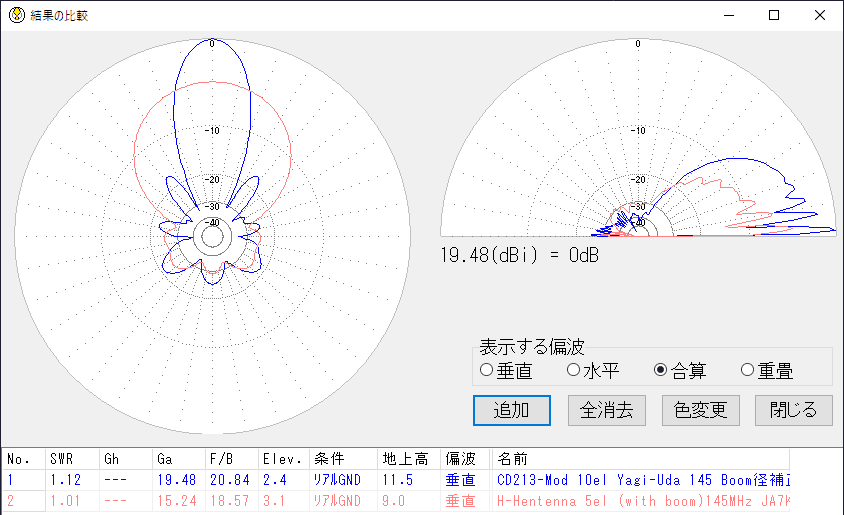Viewport: 844px width, 515px height.
Task: Select the 水平 polarization radio button
Action: click(x=573, y=371)
